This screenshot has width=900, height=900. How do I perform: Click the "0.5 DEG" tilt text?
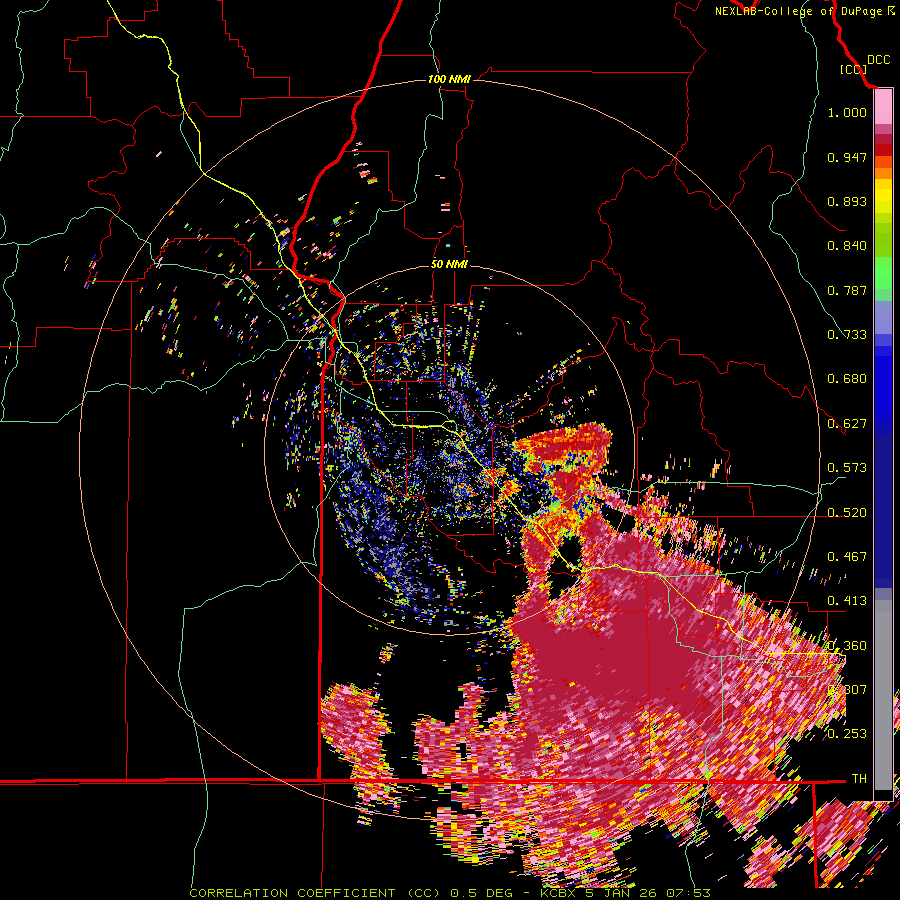[481, 893]
